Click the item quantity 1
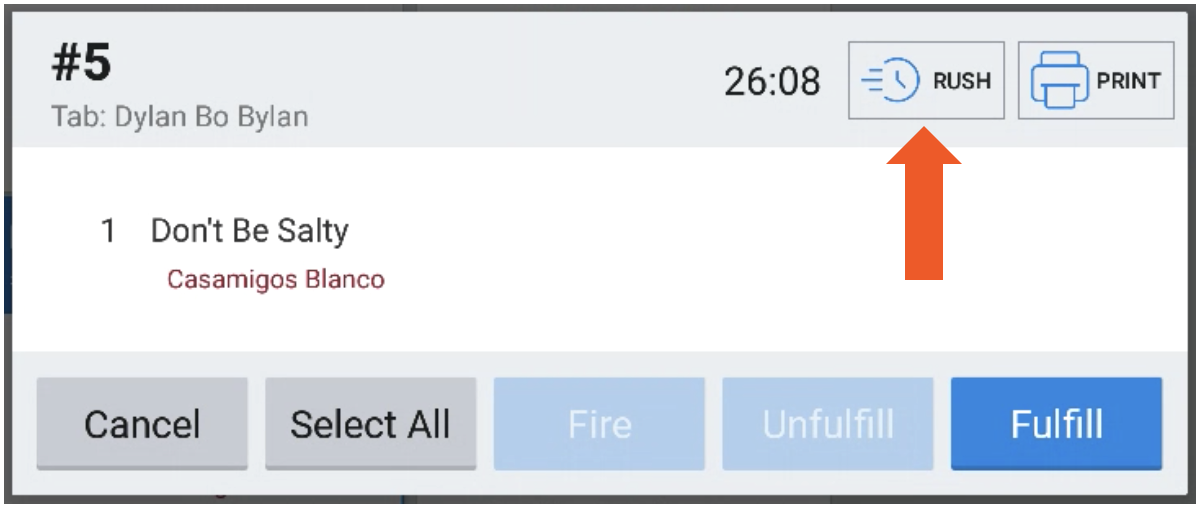The image size is (1204, 510). point(109,232)
